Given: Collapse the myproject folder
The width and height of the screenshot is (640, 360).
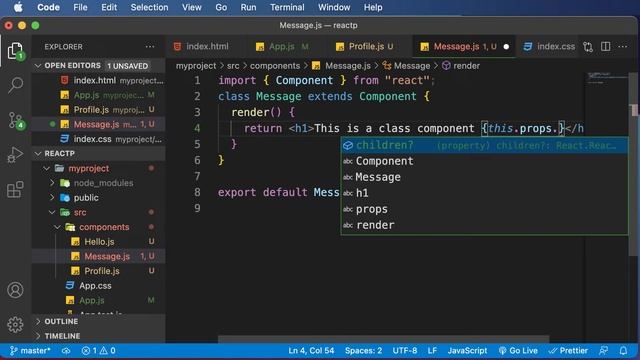Looking at the screenshot, I should [47, 168].
